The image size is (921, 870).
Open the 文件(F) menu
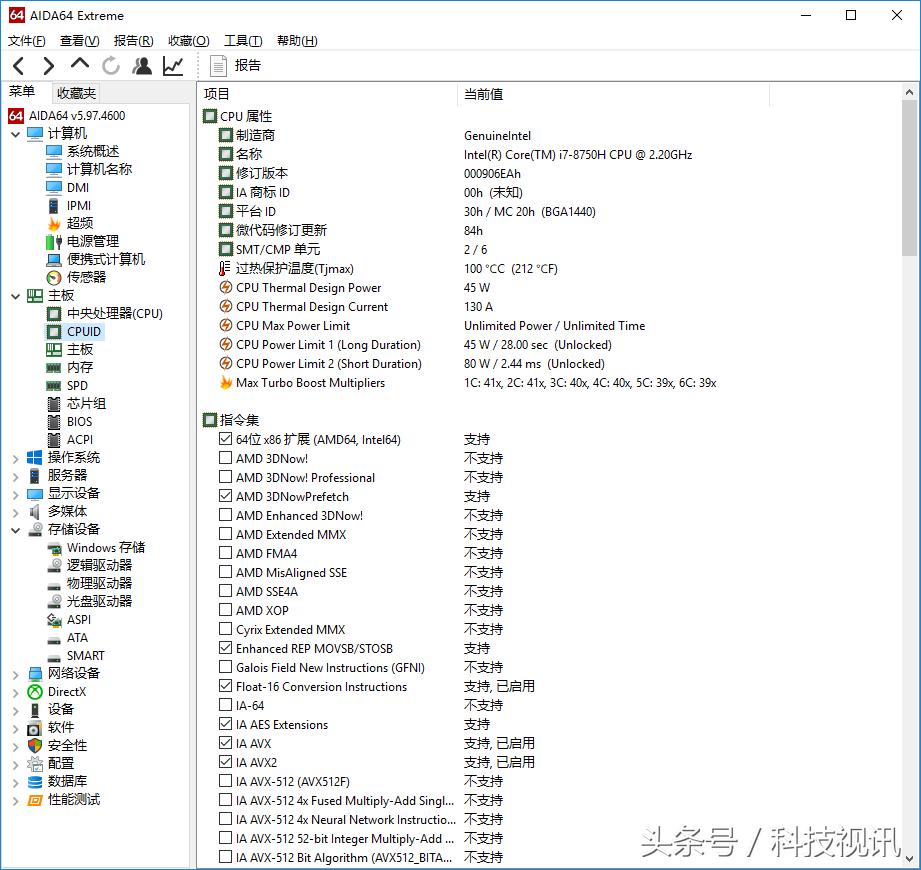(26, 41)
